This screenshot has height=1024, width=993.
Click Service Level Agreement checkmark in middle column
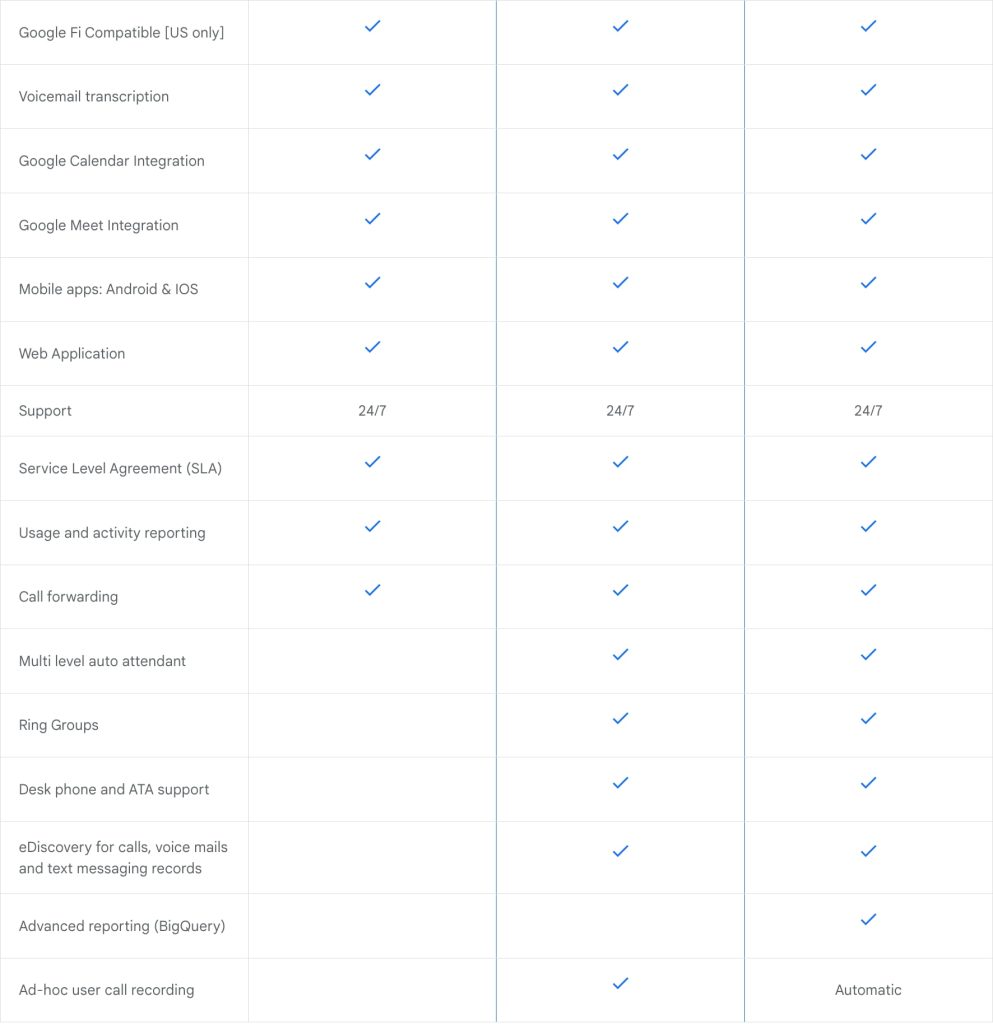(620, 462)
